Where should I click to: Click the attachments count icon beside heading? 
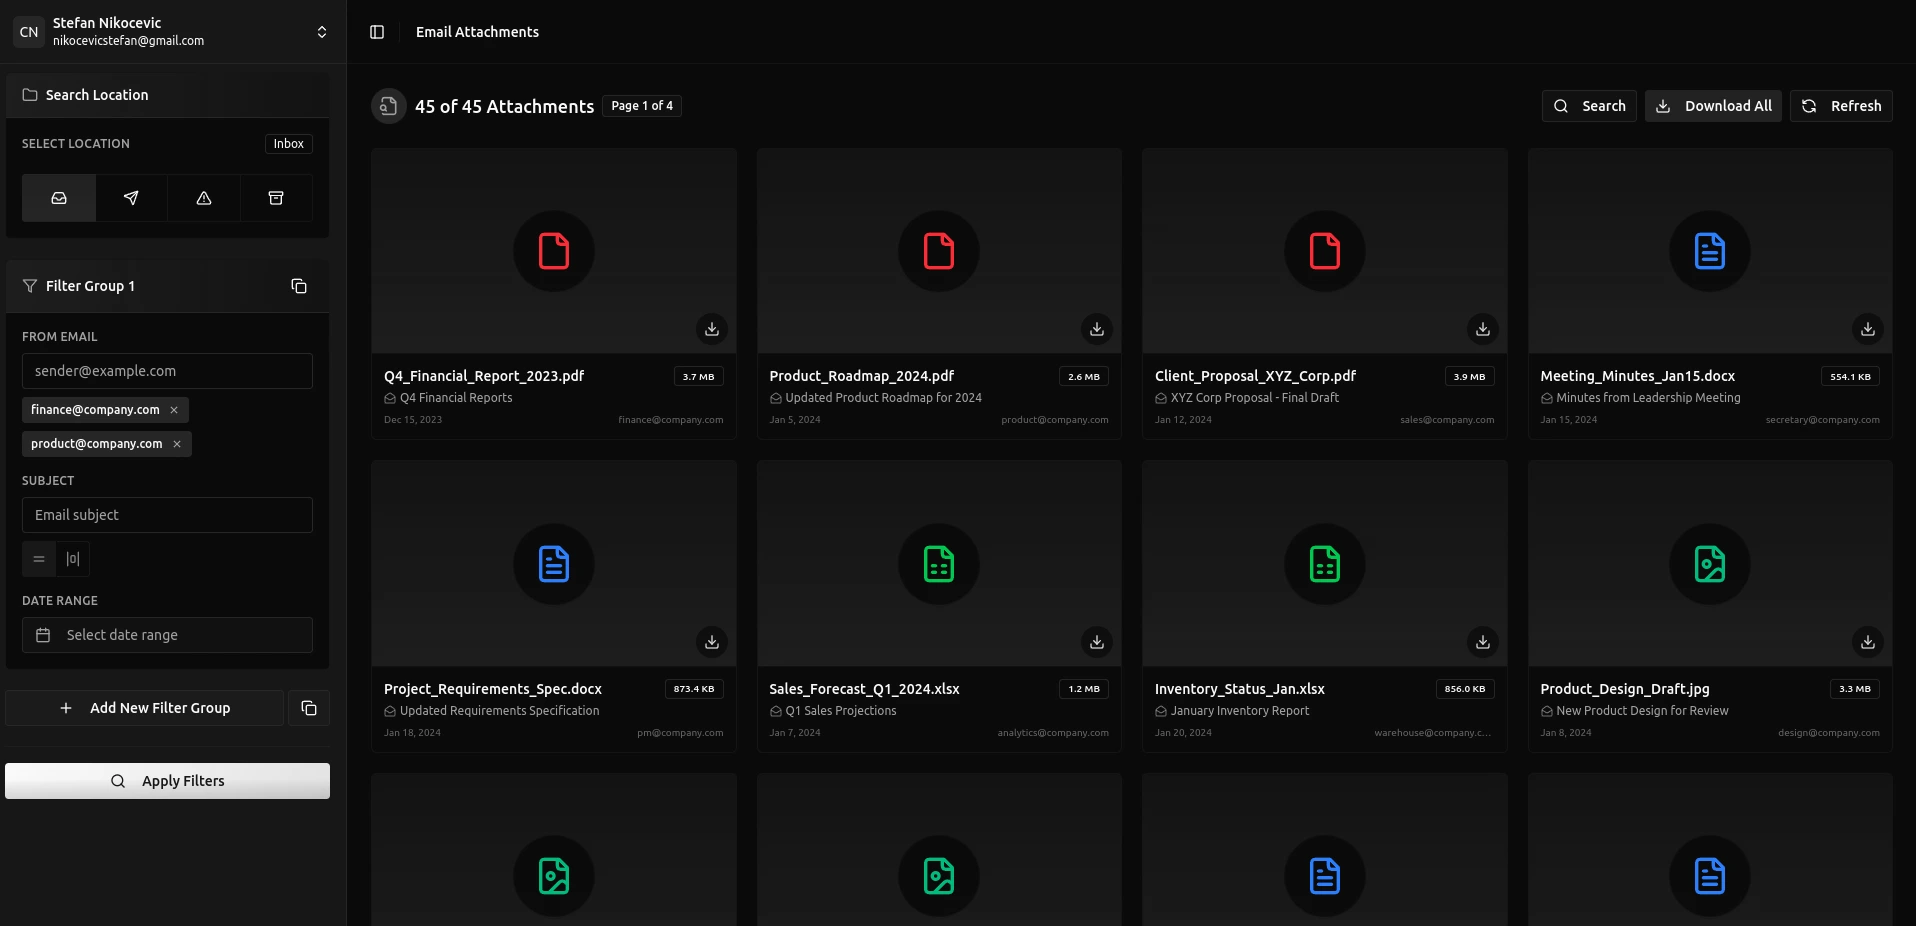[x=389, y=106]
